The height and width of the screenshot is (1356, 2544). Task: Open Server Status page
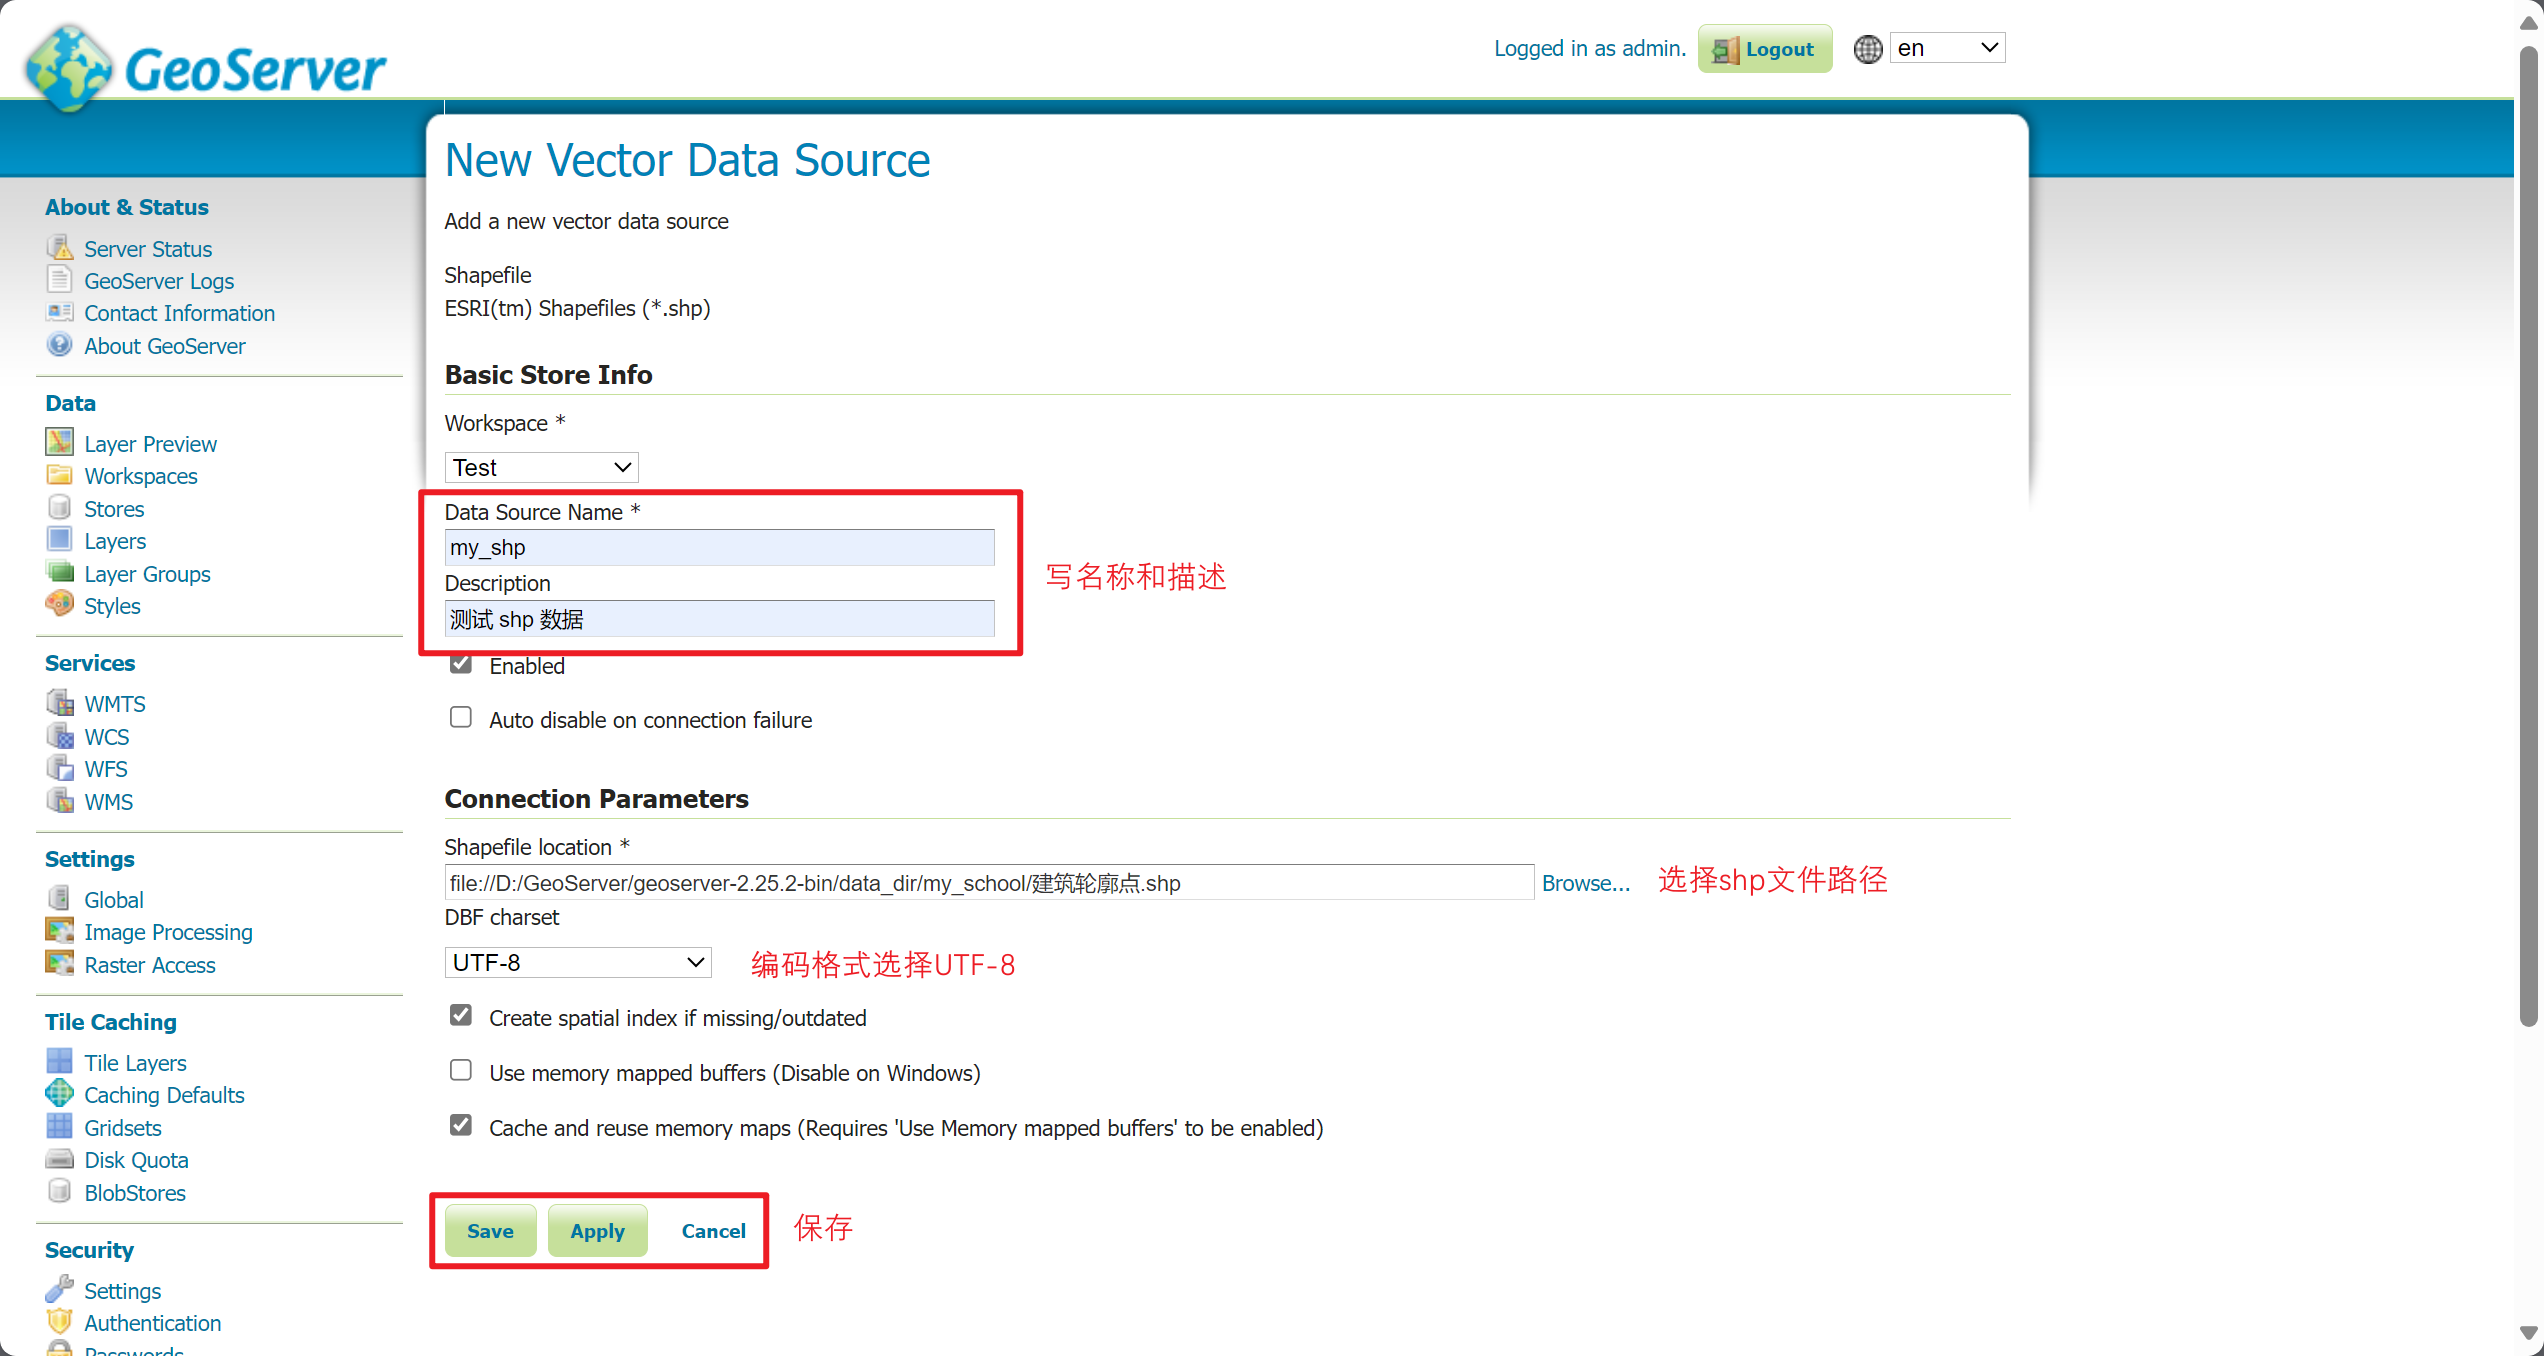click(148, 249)
